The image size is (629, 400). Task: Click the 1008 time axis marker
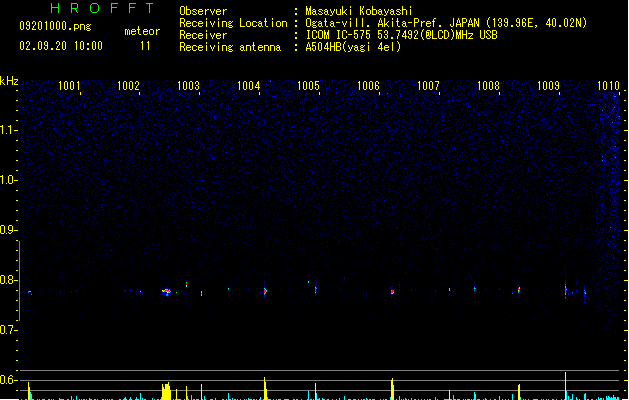pyautogui.click(x=488, y=86)
